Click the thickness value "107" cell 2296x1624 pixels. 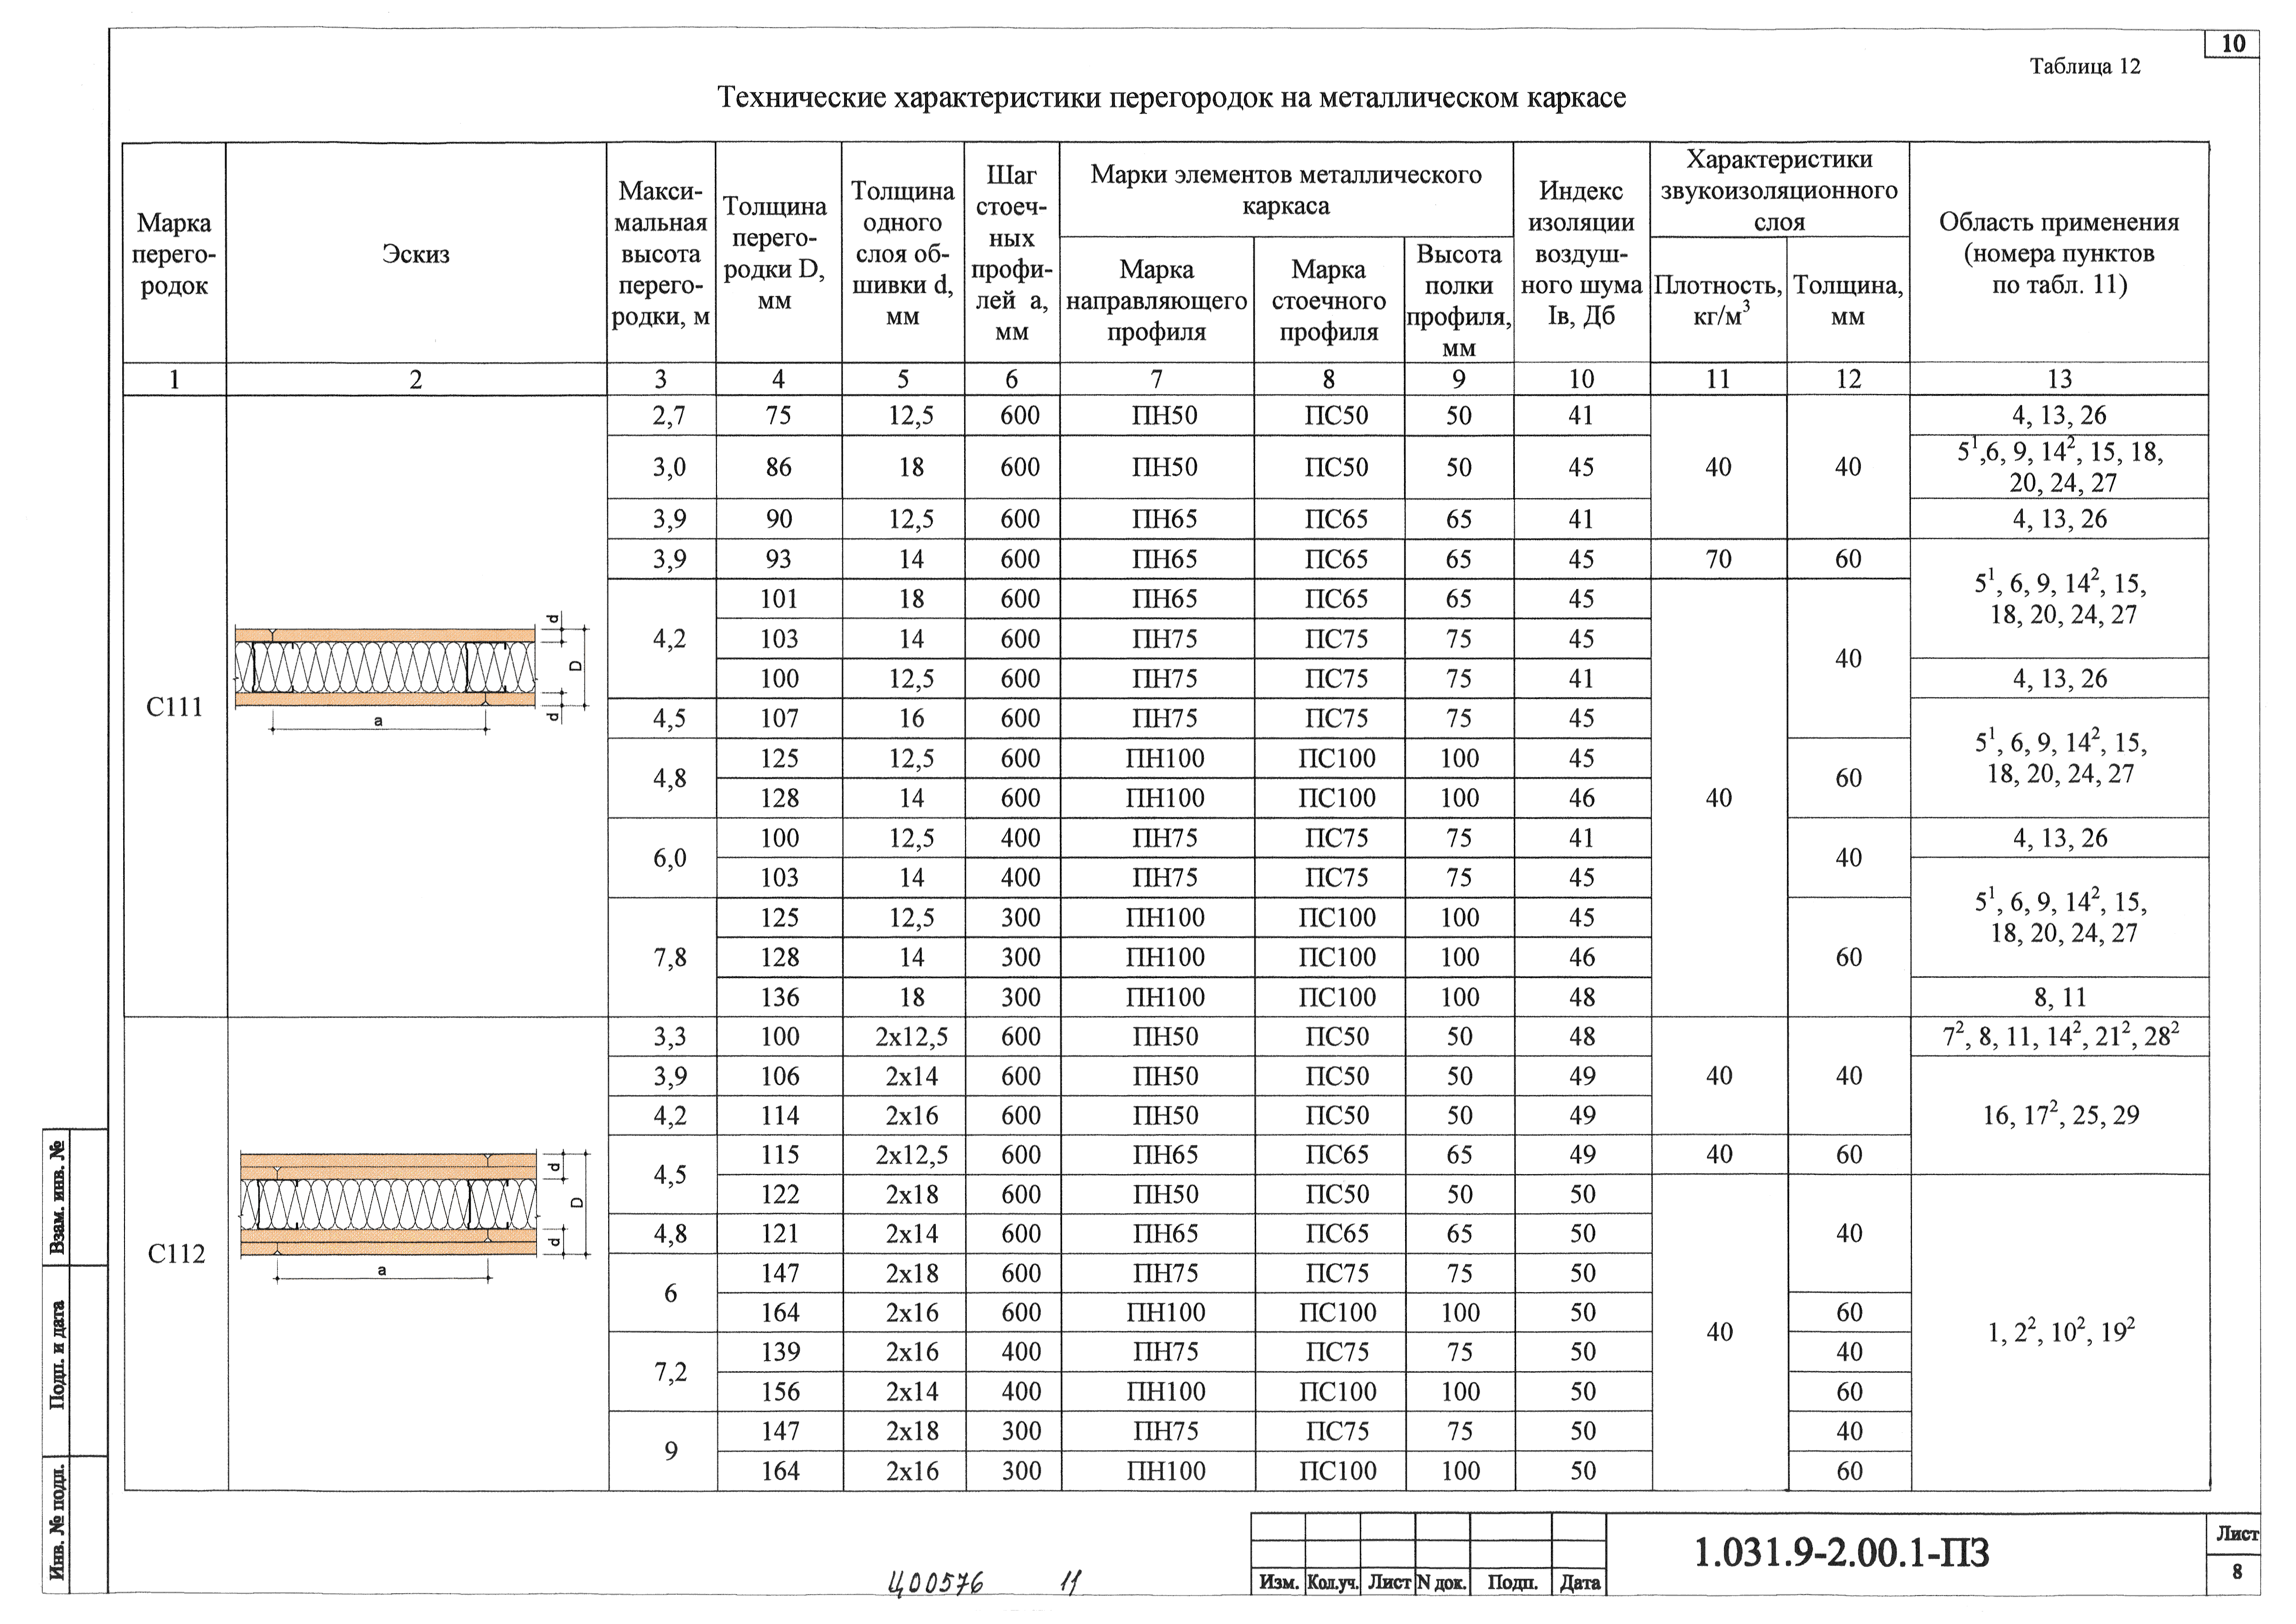[779, 718]
